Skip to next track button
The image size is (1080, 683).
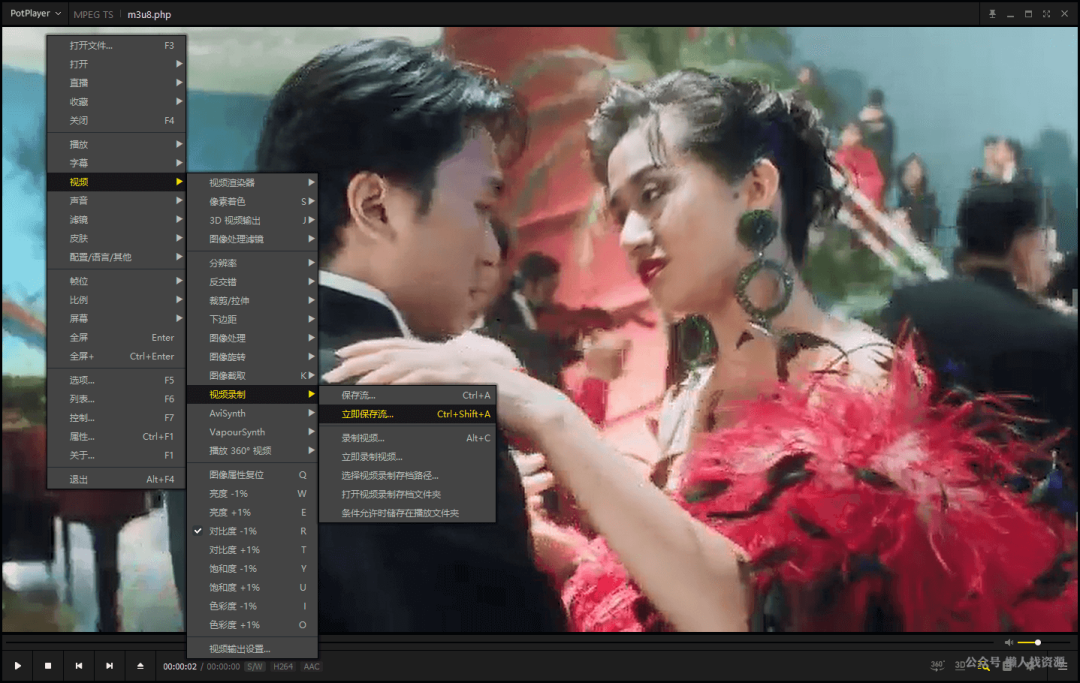(109, 666)
